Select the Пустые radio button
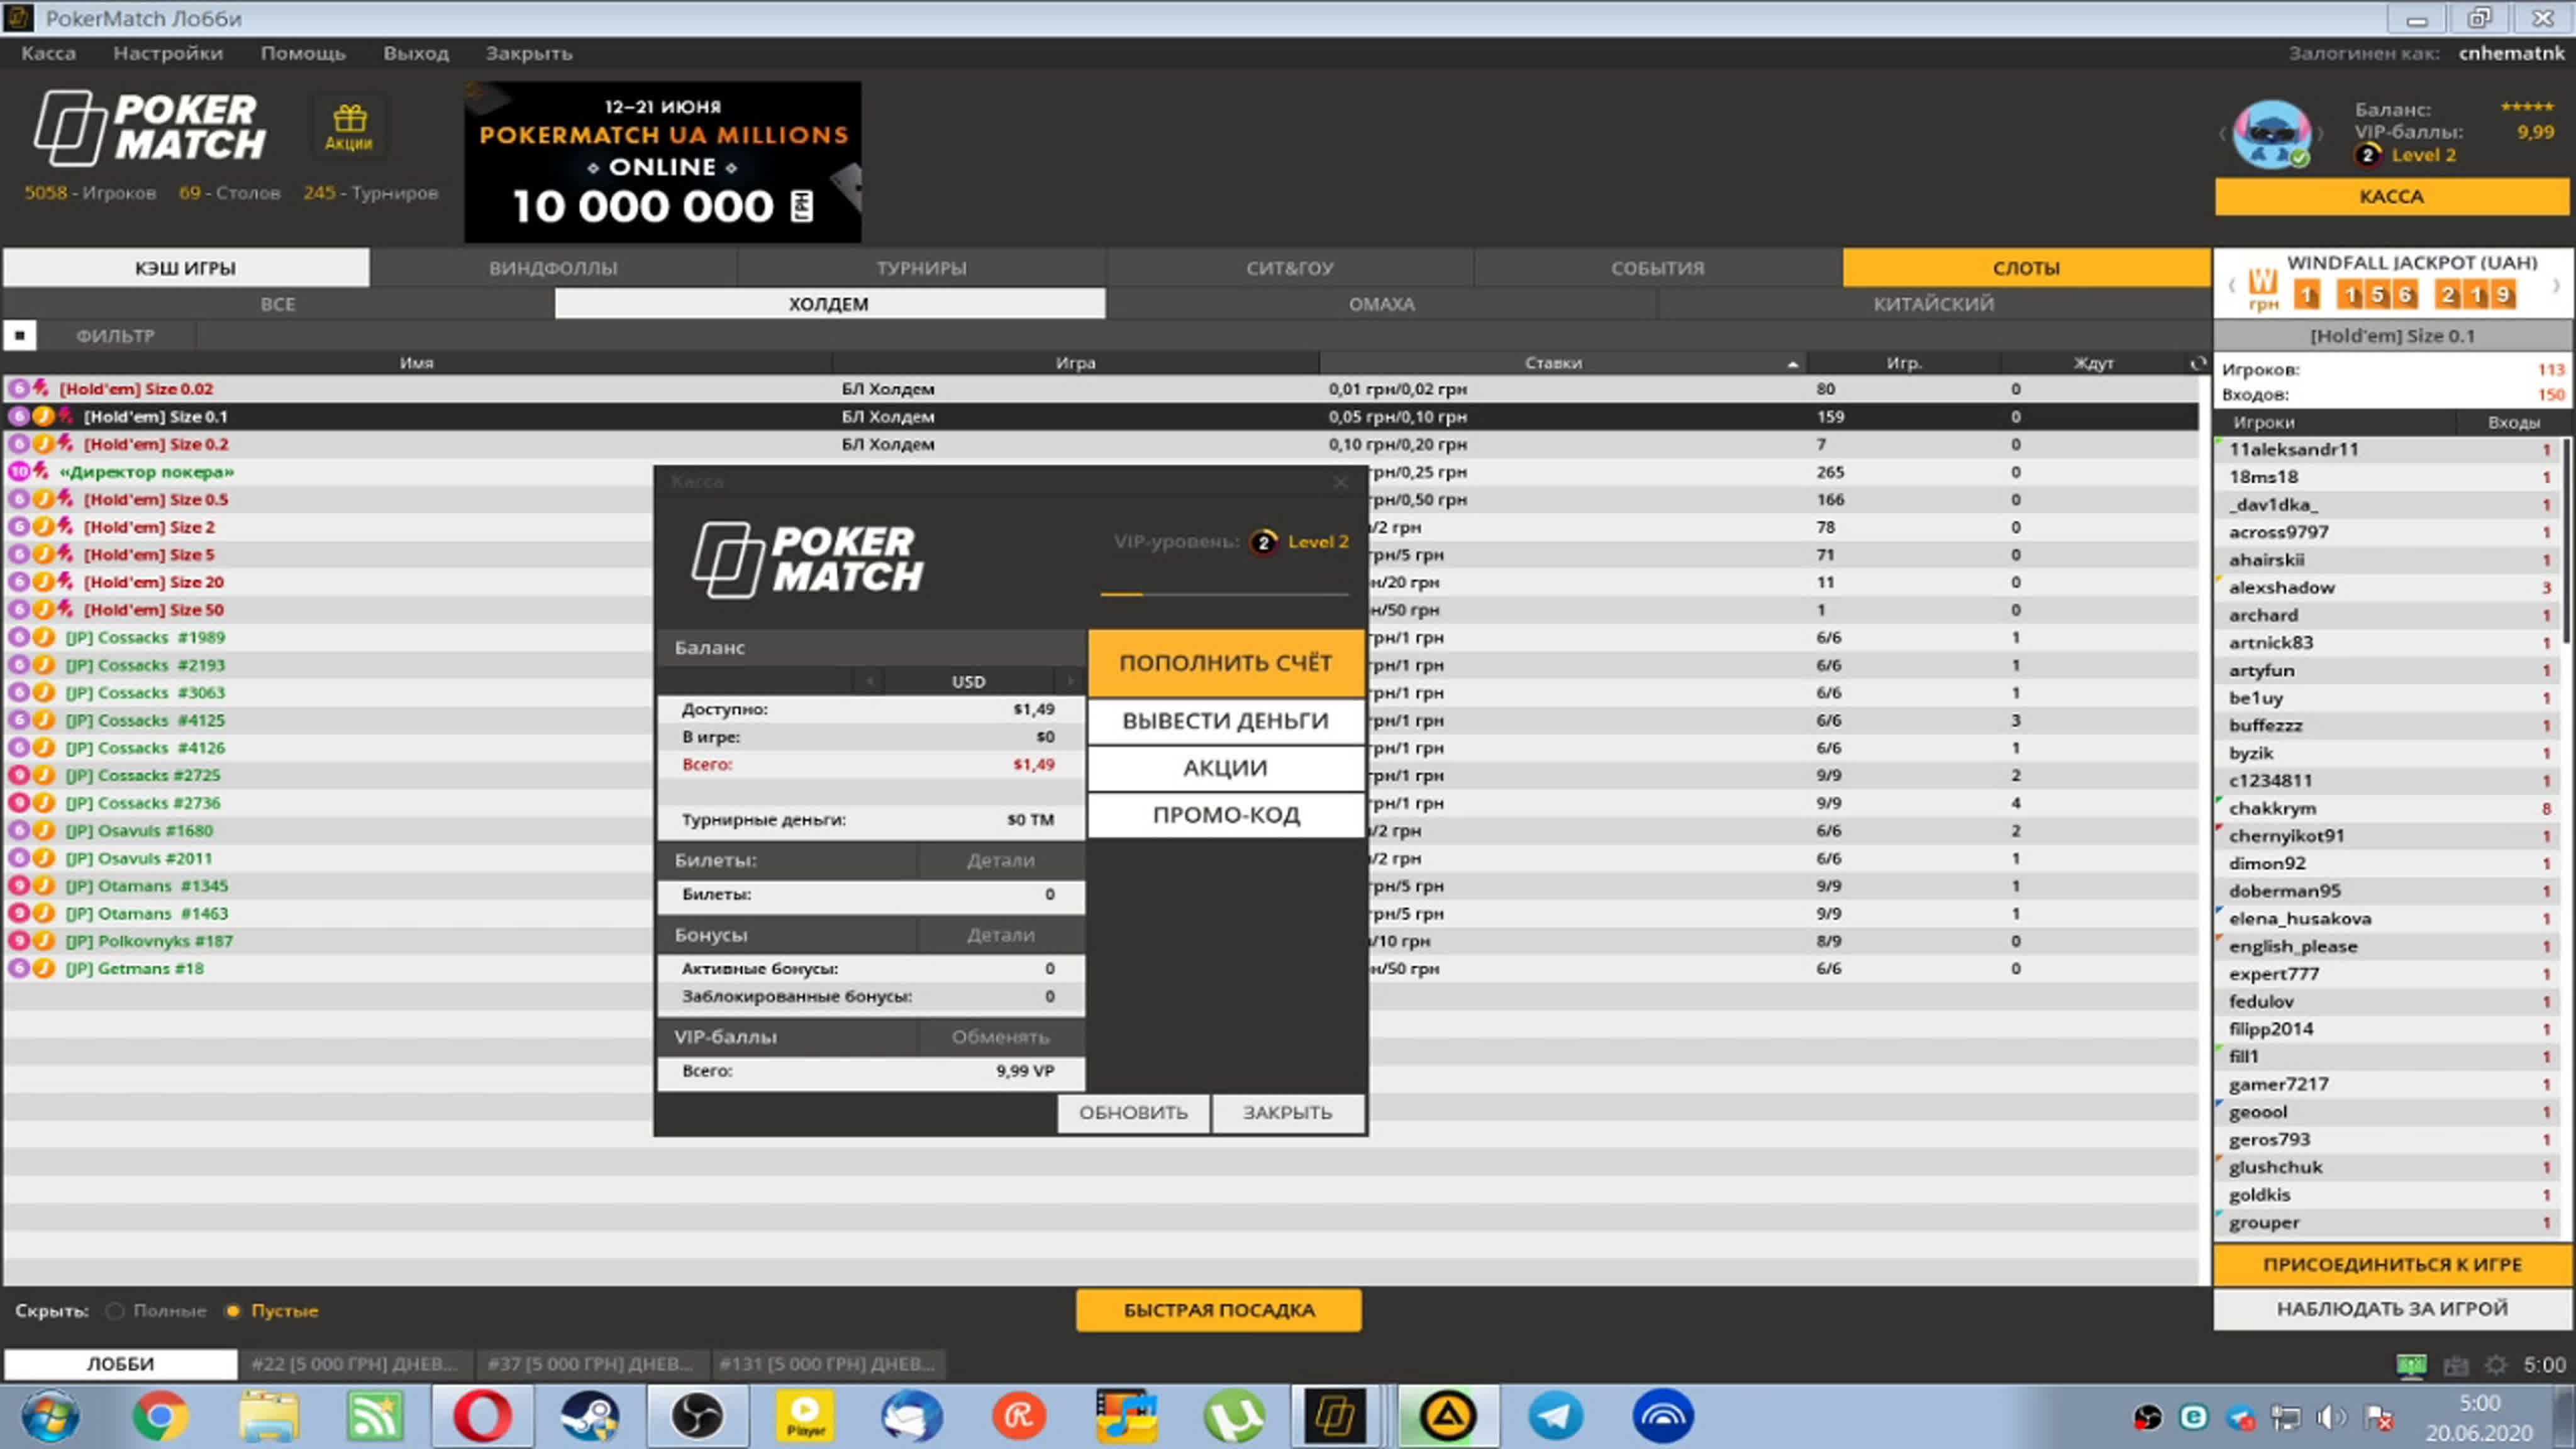Image resolution: width=2576 pixels, height=1449 pixels. (x=233, y=1310)
